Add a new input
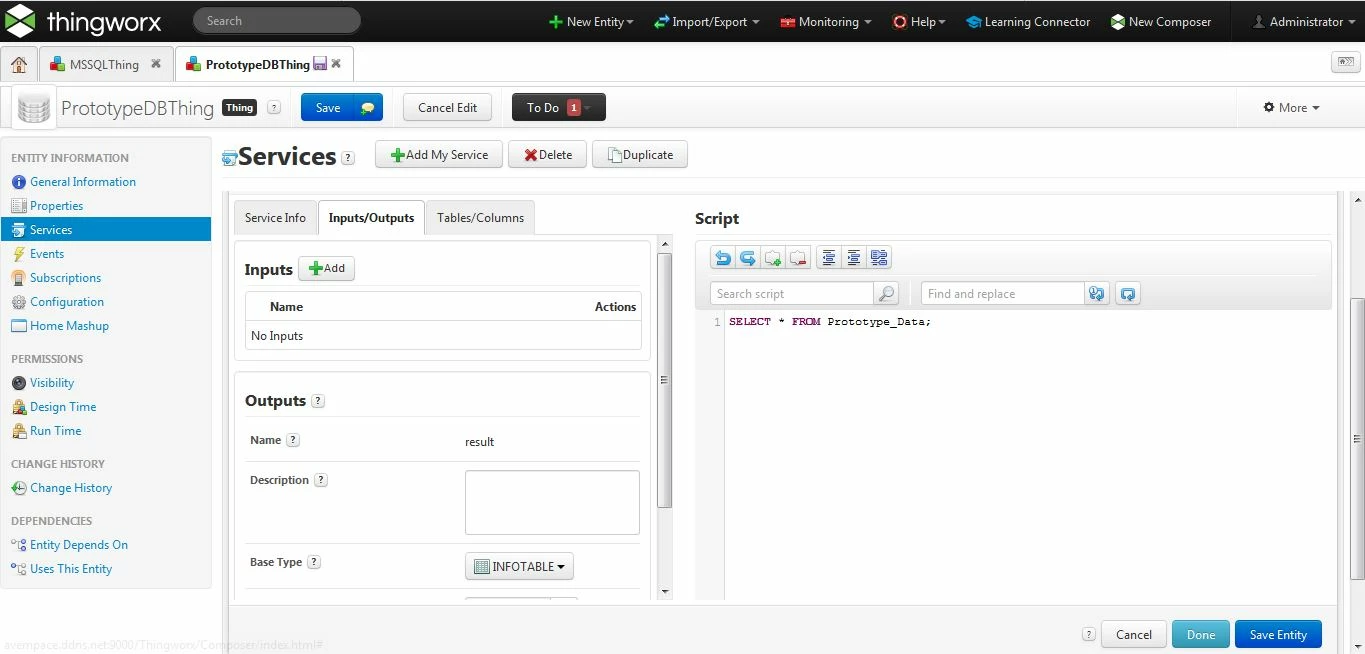This screenshot has height=654, width=1365. (327, 268)
